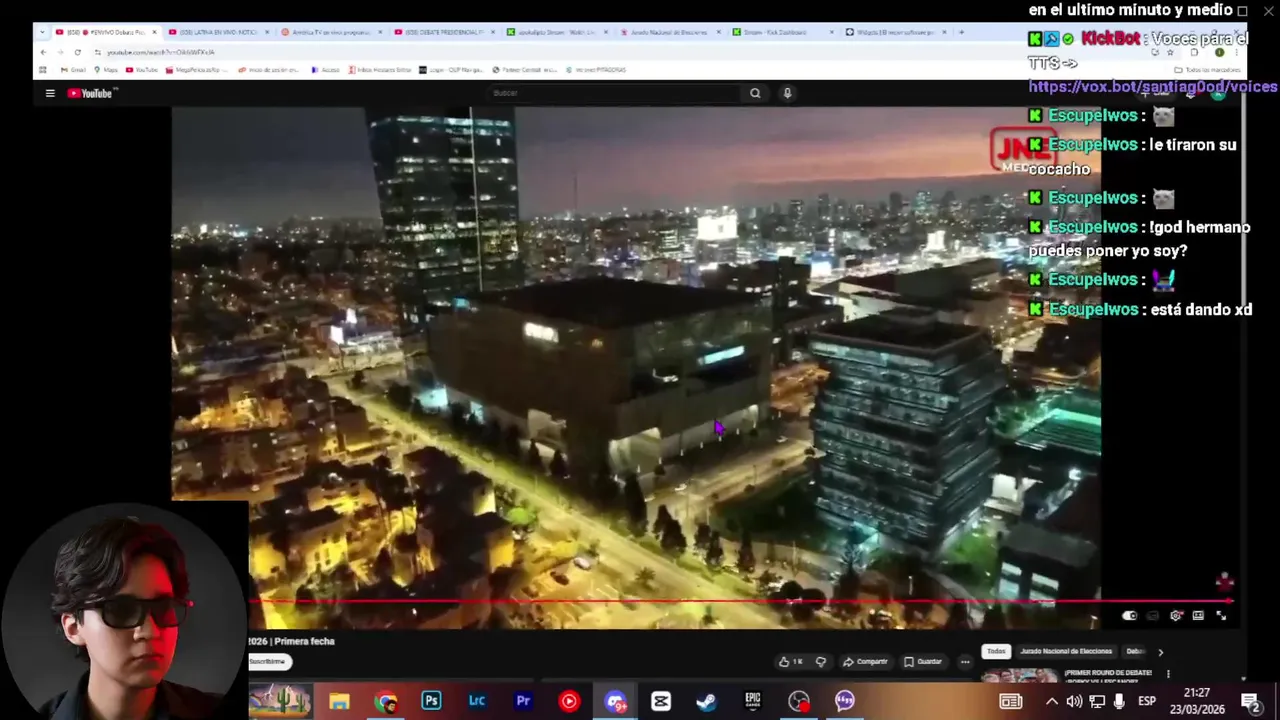Reload the page in Chrome
Viewport: 1280px width, 720px height.
pos(77,52)
